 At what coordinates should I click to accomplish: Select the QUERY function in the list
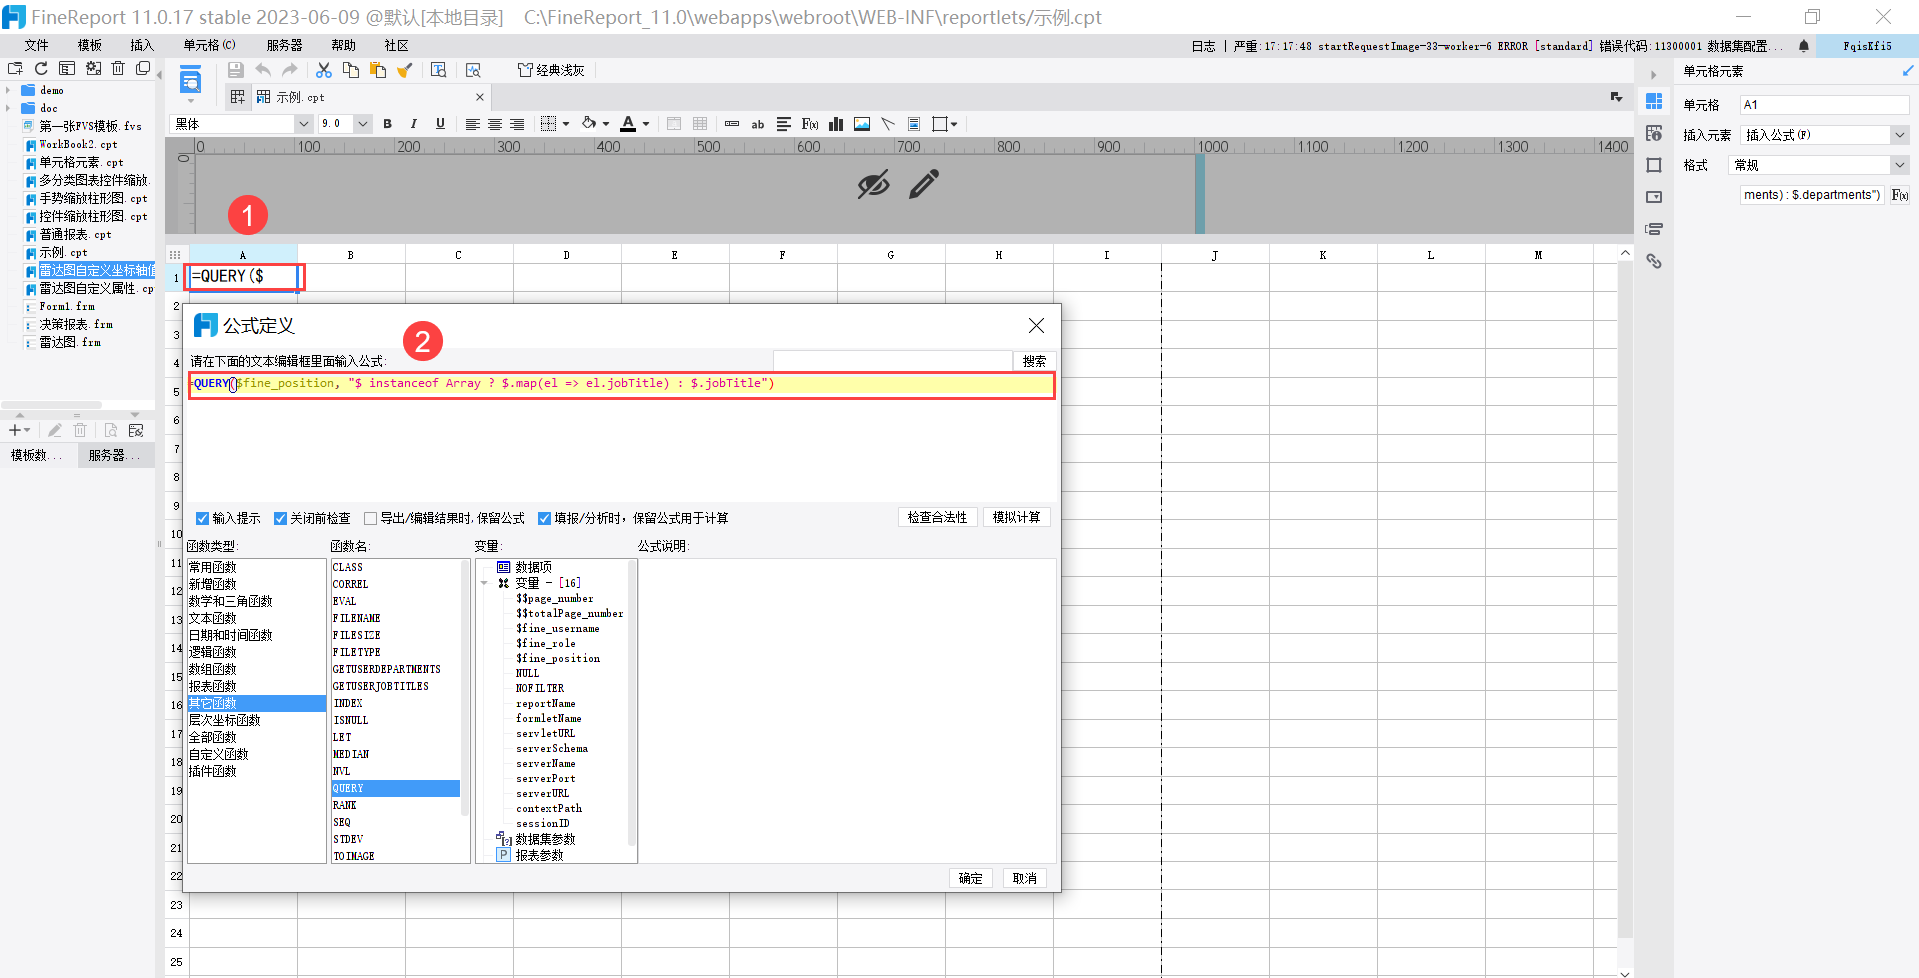tap(396, 788)
